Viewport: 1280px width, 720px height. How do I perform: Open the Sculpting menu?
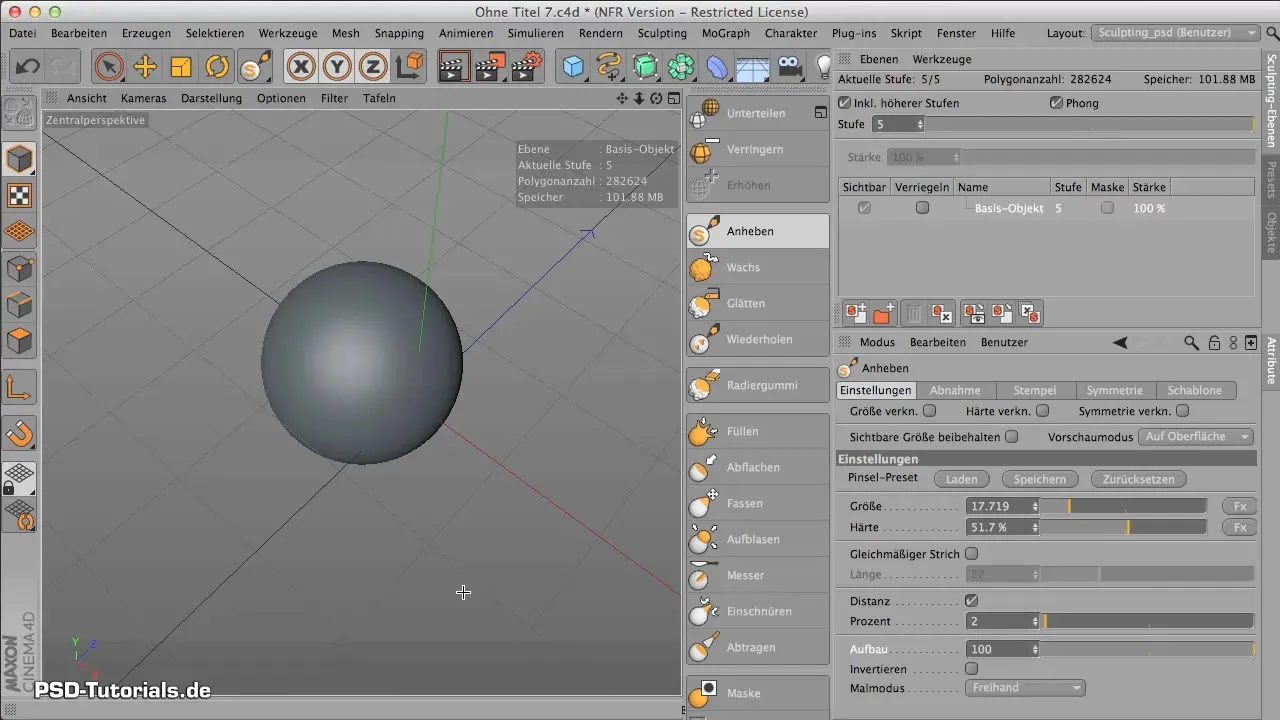661,33
